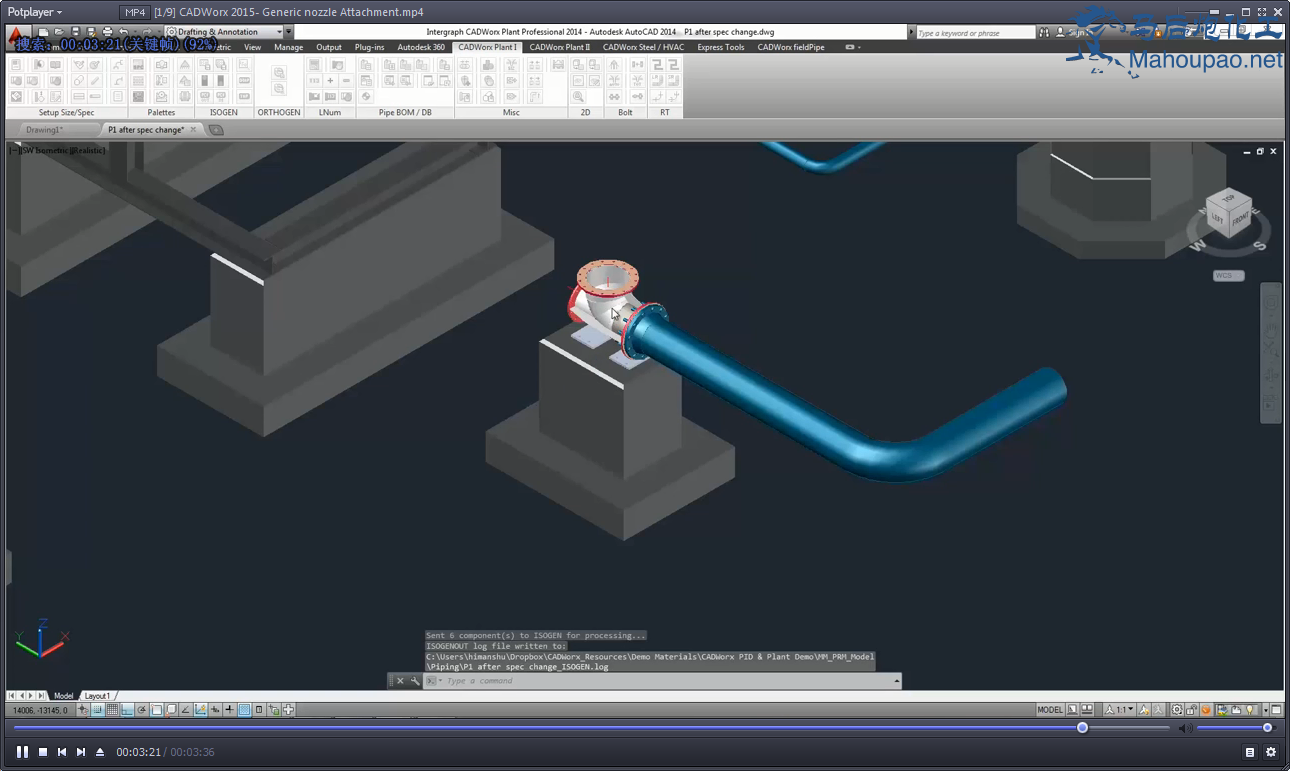Skip to previous file in playlist

62,752
